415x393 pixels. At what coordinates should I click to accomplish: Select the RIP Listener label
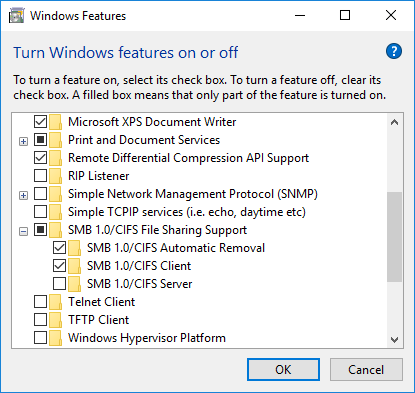pyautogui.click(x=99, y=176)
